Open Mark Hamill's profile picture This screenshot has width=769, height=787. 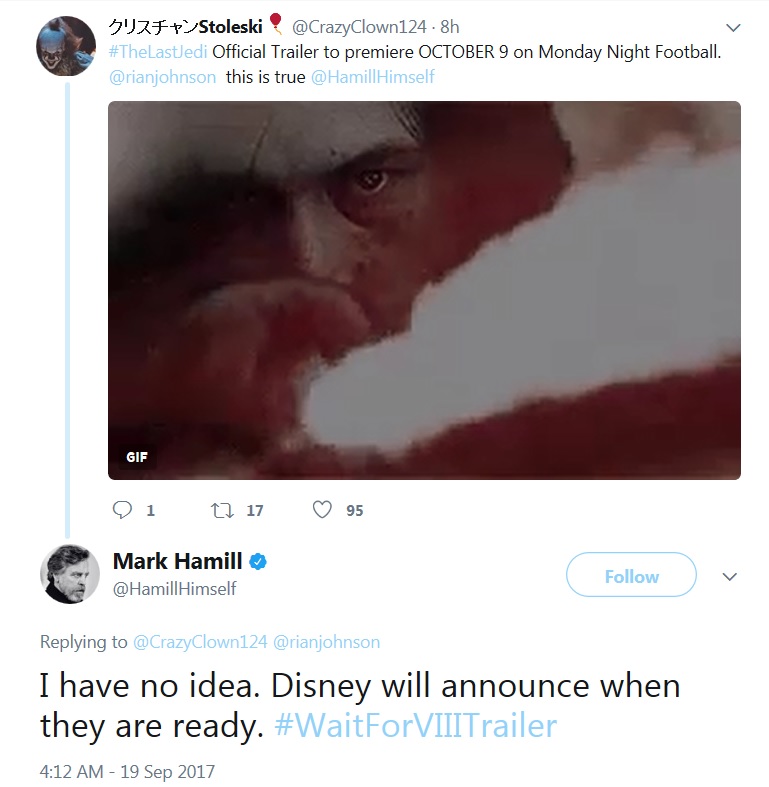tap(69, 574)
